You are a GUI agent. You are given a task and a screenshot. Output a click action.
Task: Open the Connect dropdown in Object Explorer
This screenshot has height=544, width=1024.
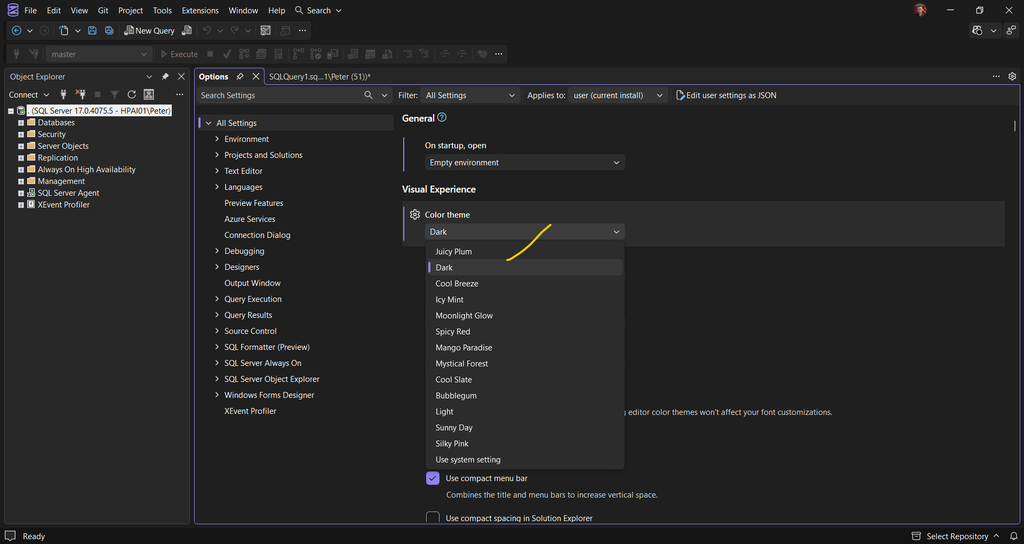29,95
